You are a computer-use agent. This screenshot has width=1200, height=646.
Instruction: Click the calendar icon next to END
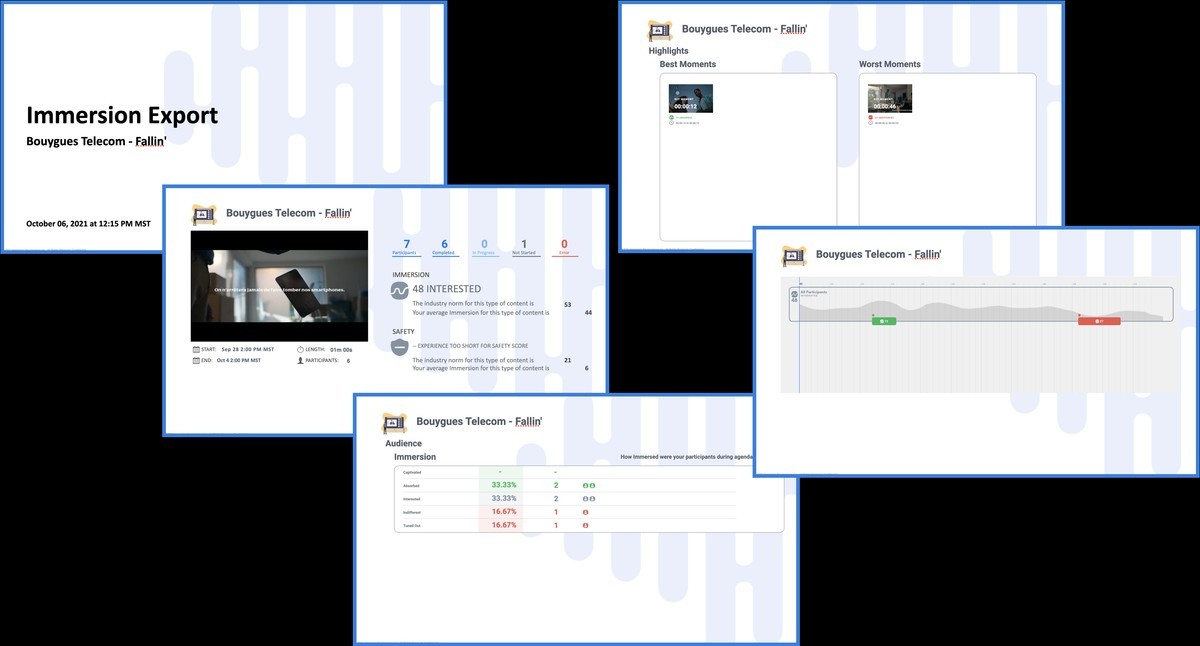[195, 360]
